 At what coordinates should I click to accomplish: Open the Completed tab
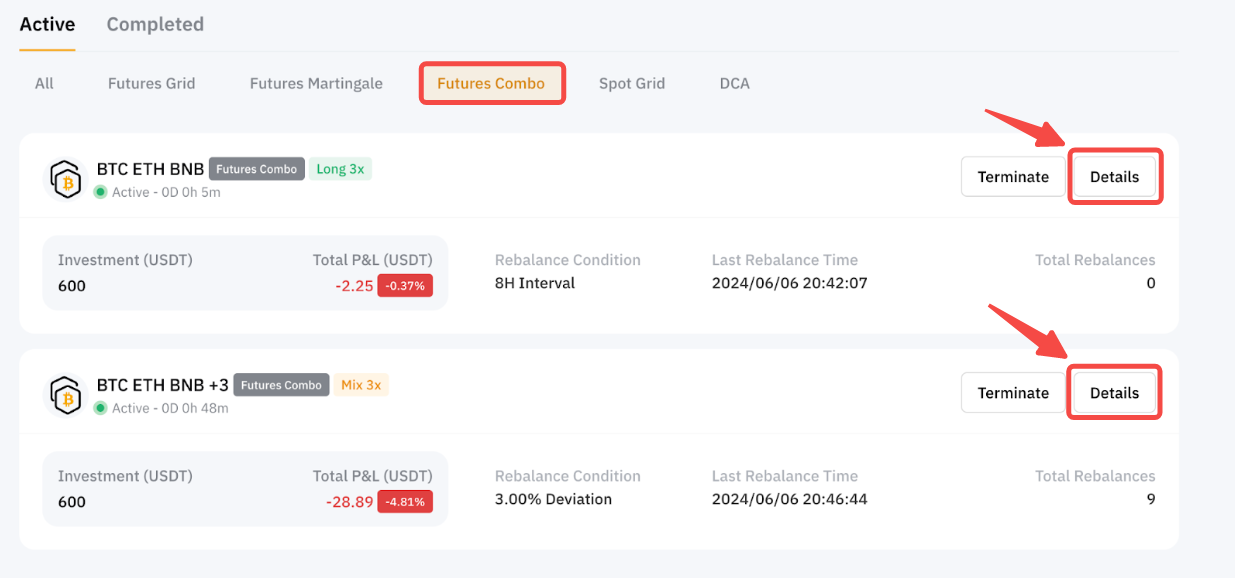(x=155, y=24)
